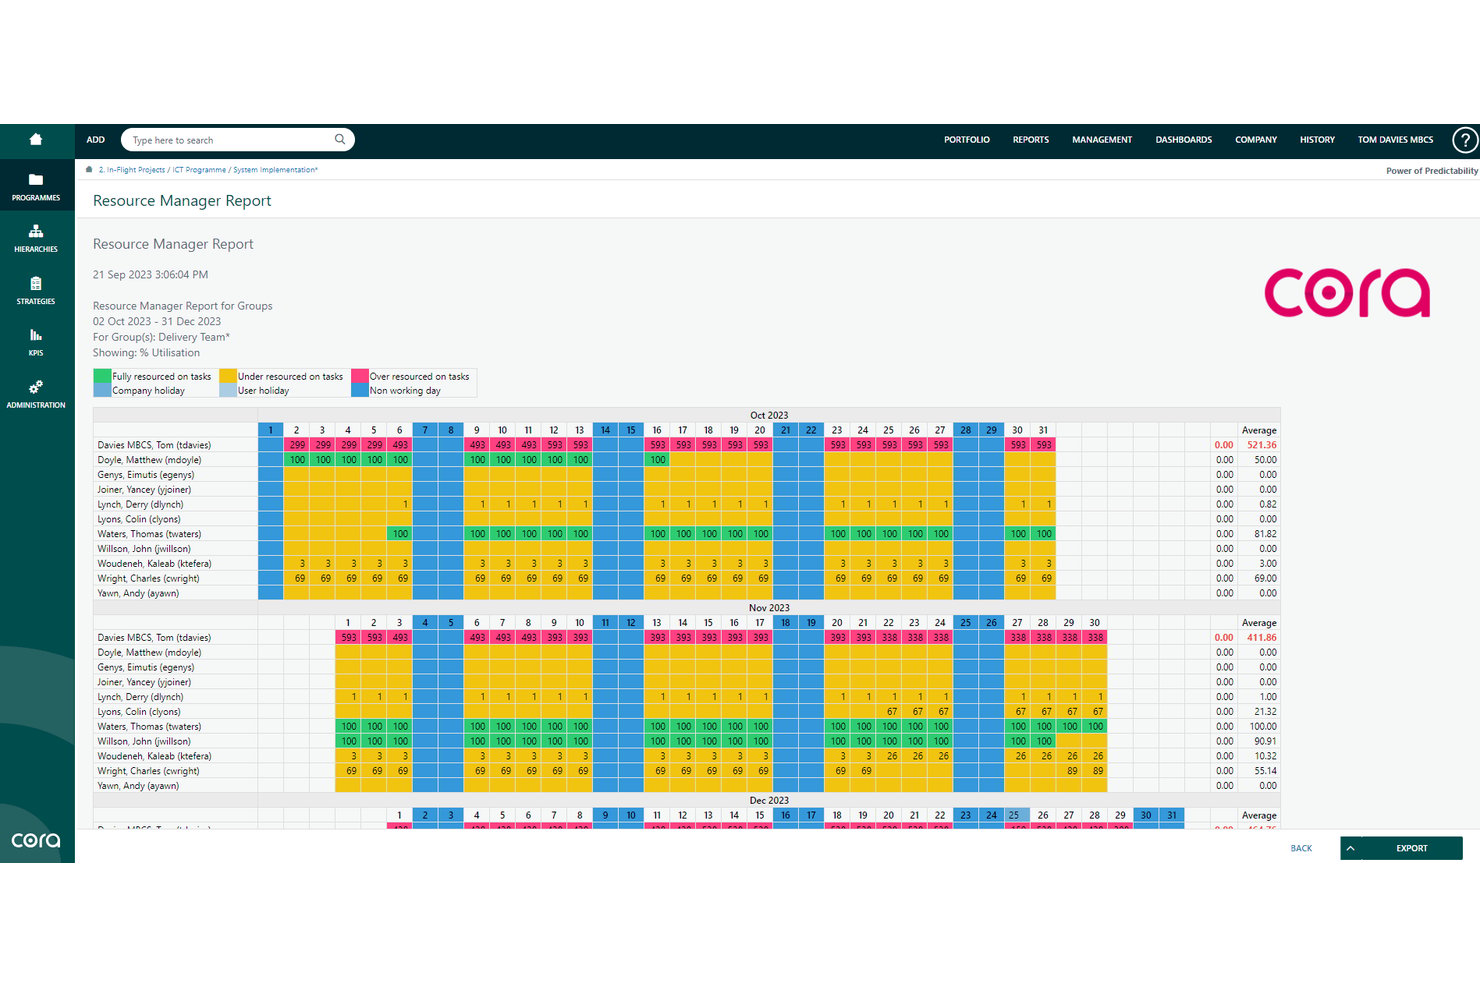Click the Nov 2023 month header
1480x987 pixels.
(769, 608)
